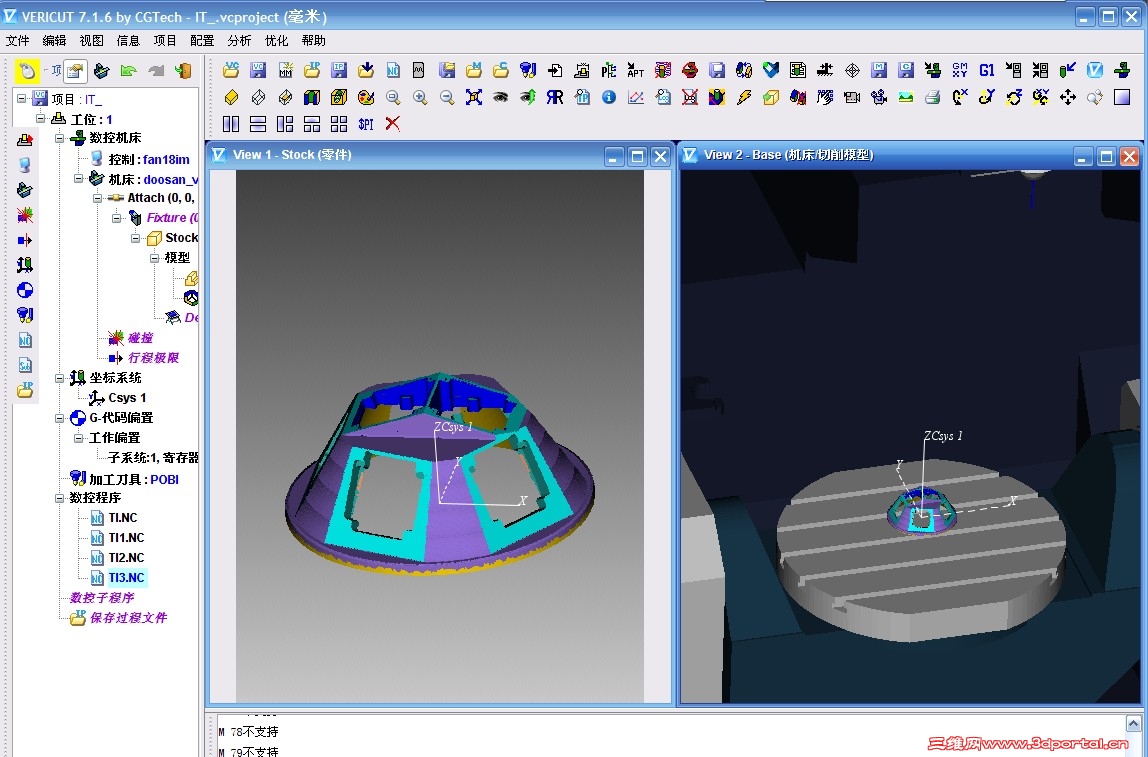Click the GM XY codes toolbar icon

960,70
